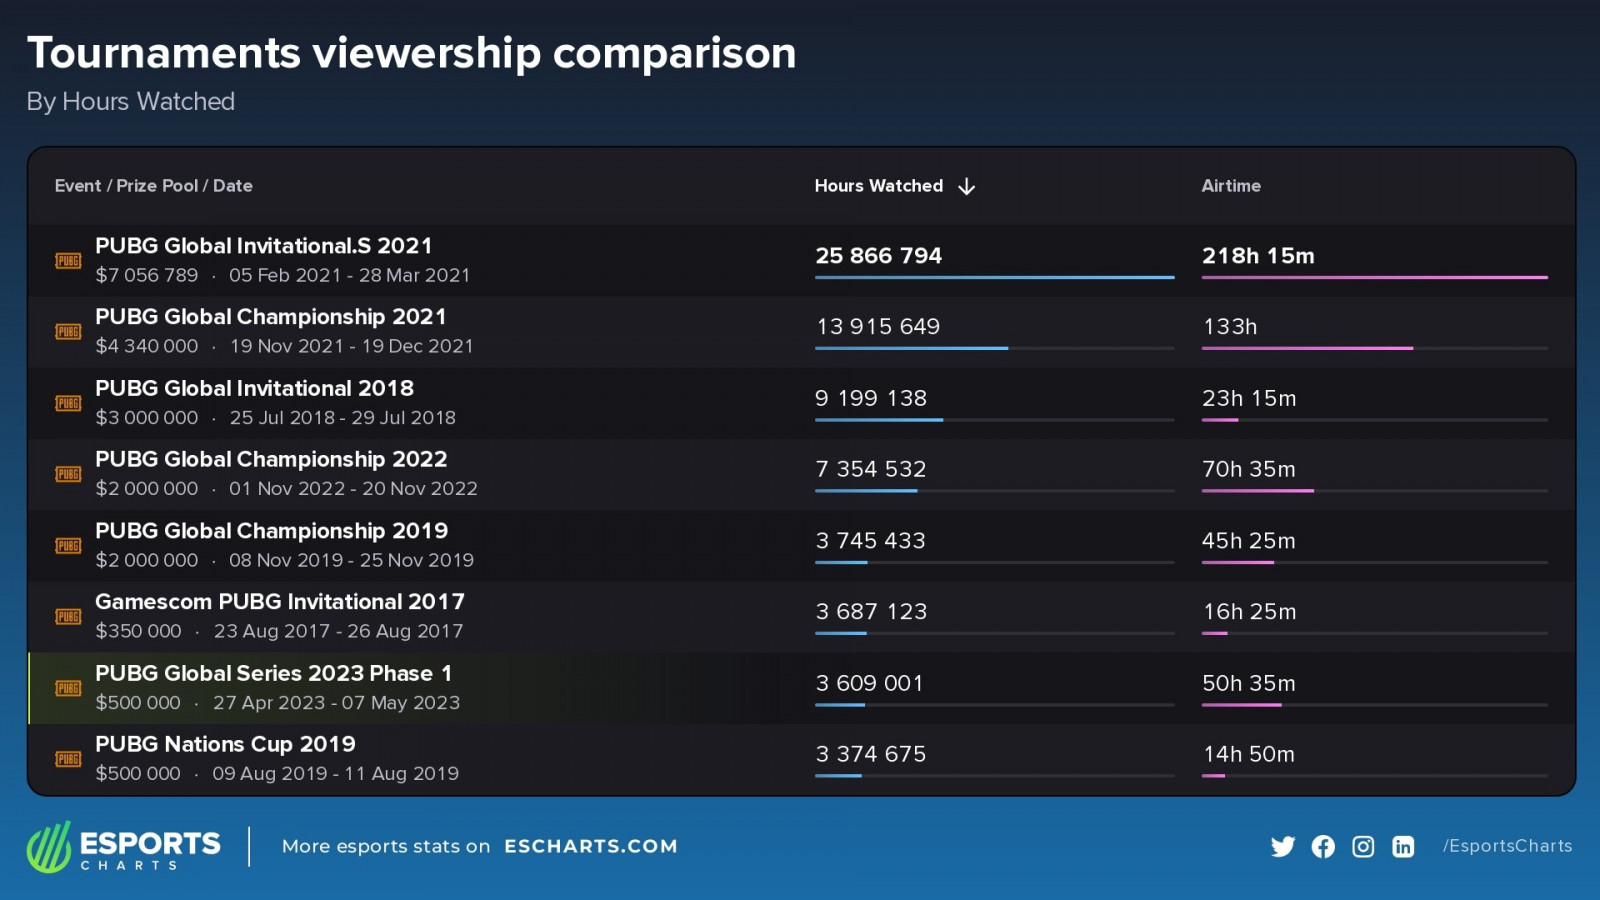Open PUBG Nations Cup 2019 event

point(226,745)
